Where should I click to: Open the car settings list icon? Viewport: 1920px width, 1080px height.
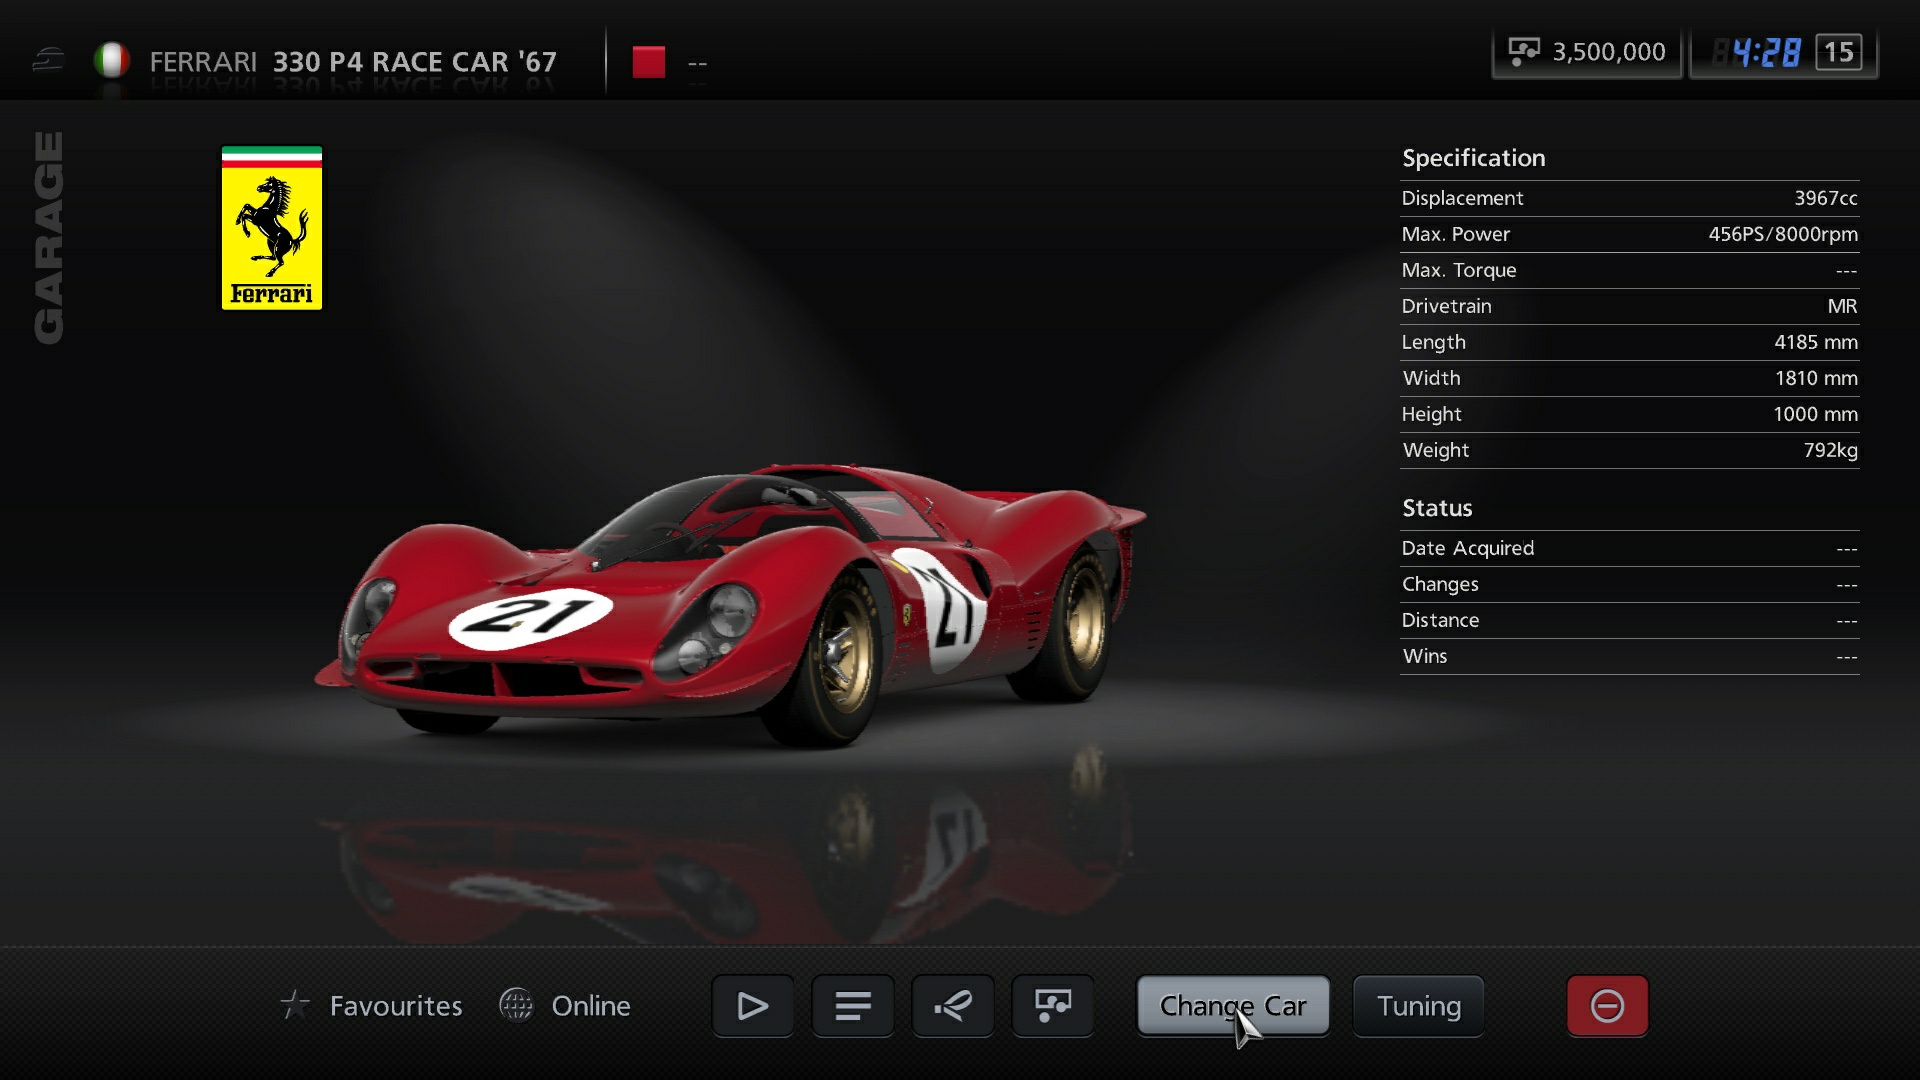(852, 1006)
